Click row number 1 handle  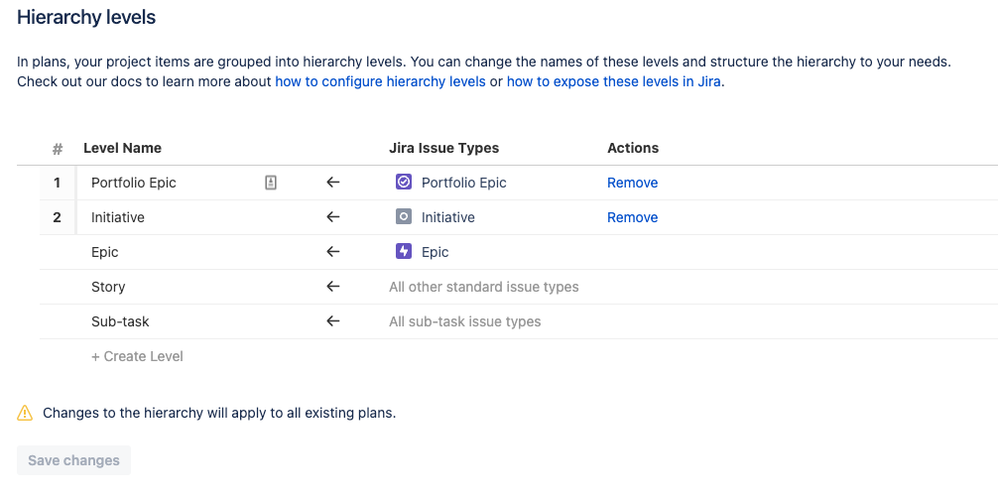57,183
